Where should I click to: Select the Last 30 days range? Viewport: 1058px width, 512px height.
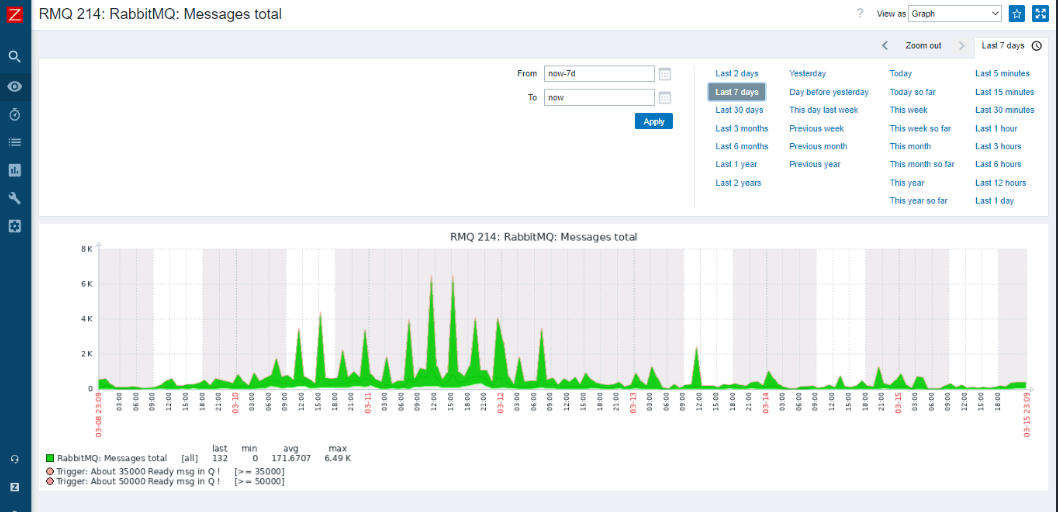point(739,110)
